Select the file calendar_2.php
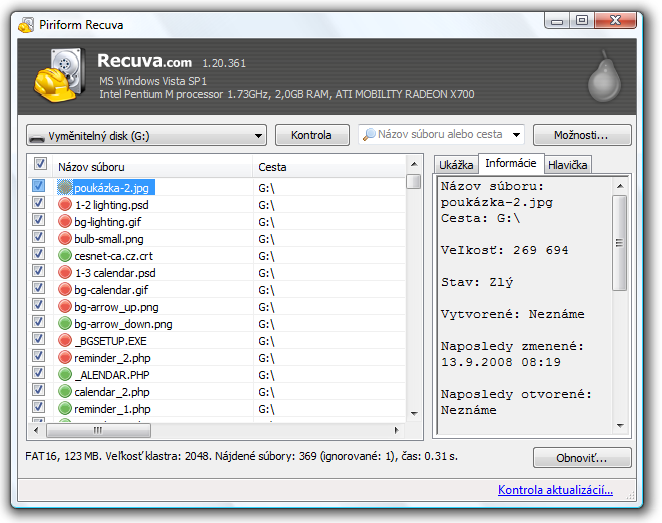662x523 pixels. (112, 392)
